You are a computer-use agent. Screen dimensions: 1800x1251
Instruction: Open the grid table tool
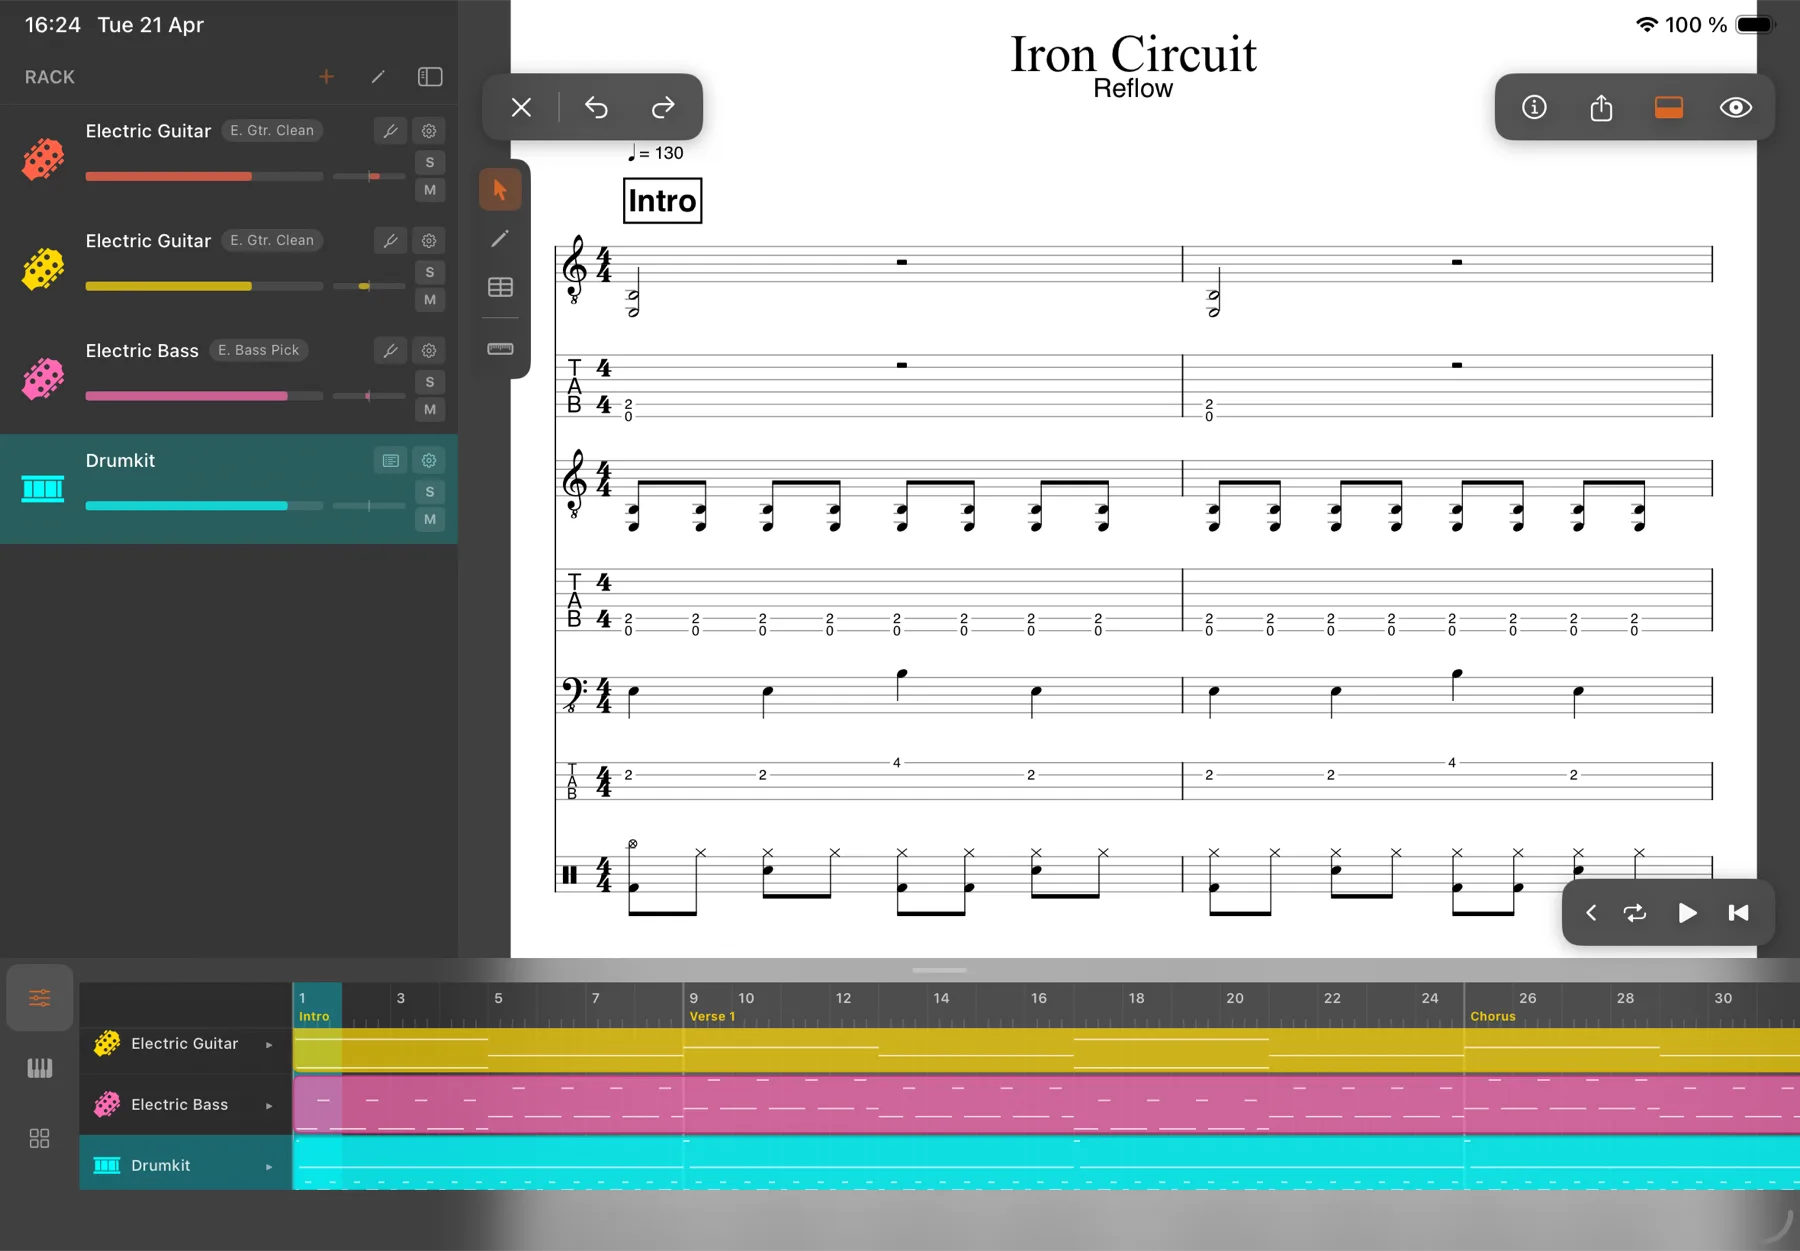[500, 288]
